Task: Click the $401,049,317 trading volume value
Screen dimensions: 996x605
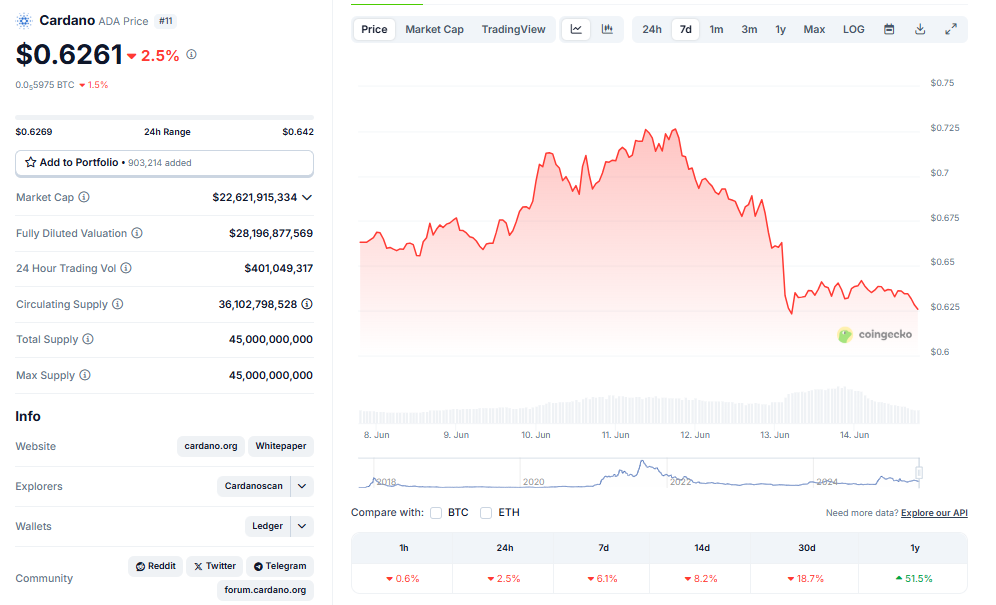Action: pos(278,268)
